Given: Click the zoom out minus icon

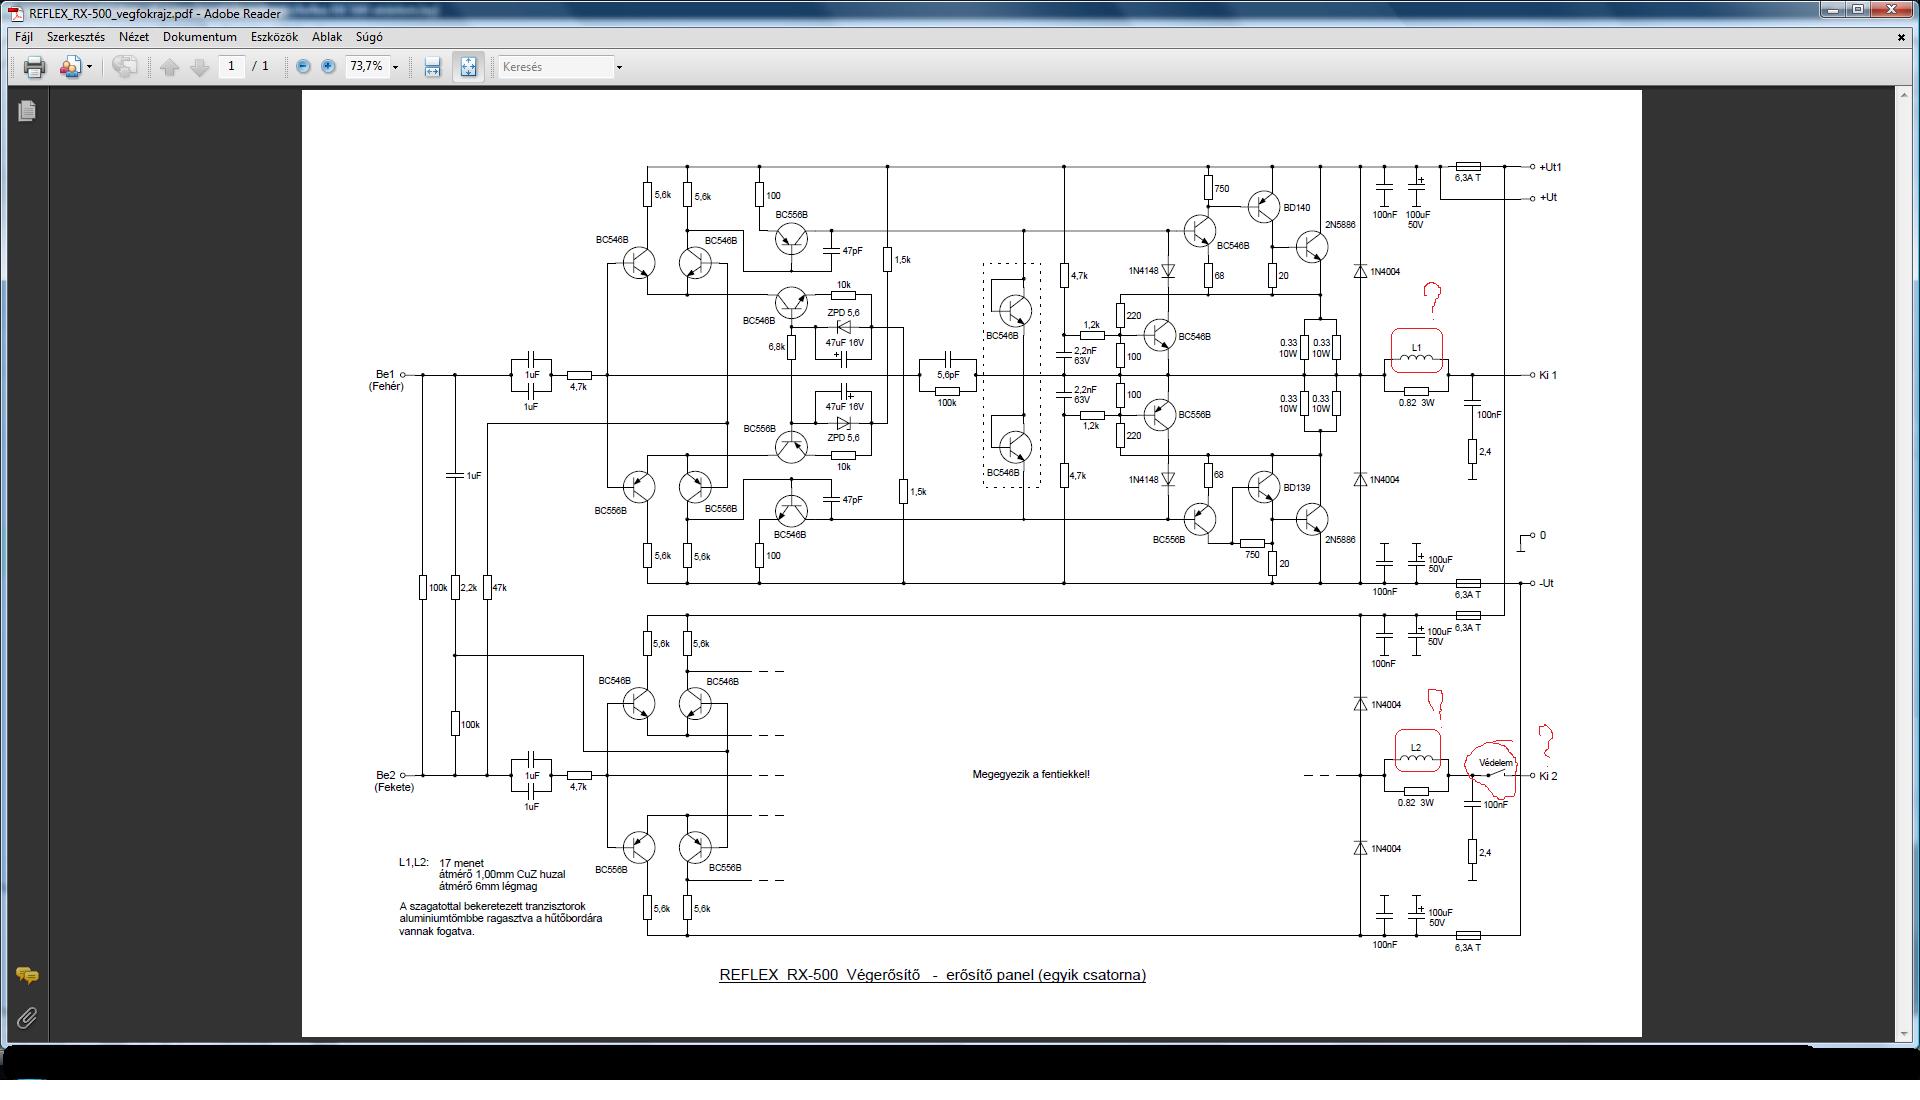Looking at the screenshot, I should [303, 67].
